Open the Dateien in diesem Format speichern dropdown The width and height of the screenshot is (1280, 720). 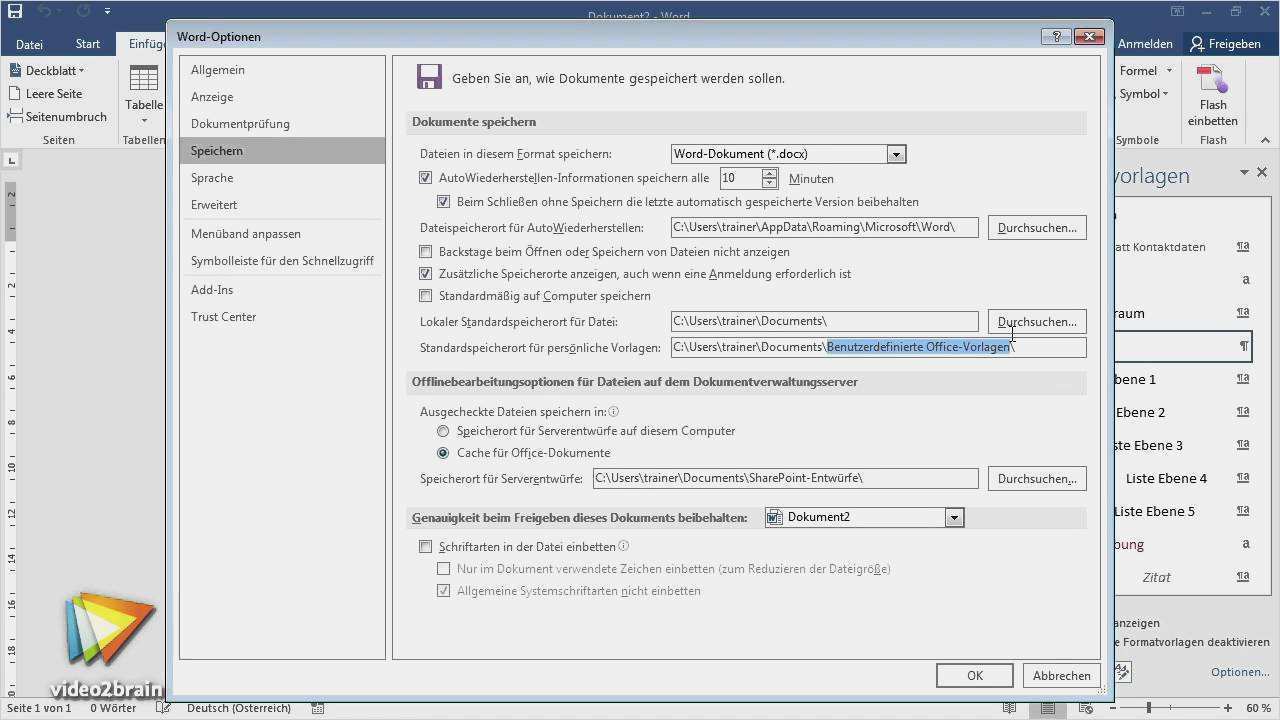(x=896, y=154)
